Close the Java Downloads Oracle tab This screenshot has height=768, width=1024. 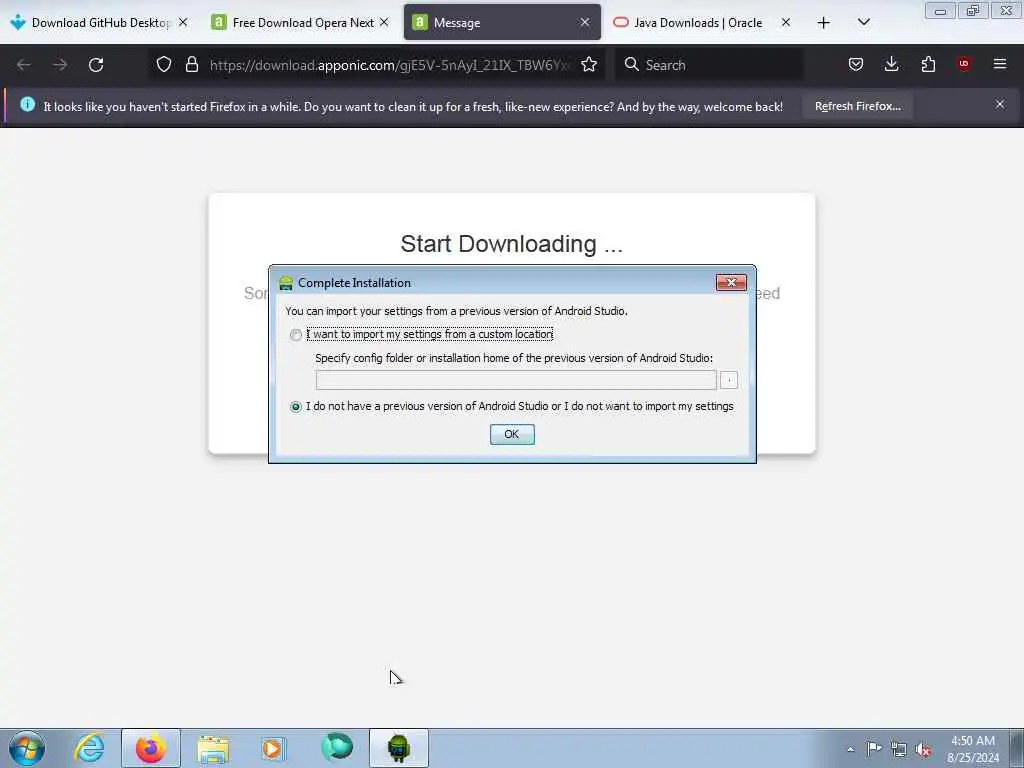(x=786, y=22)
